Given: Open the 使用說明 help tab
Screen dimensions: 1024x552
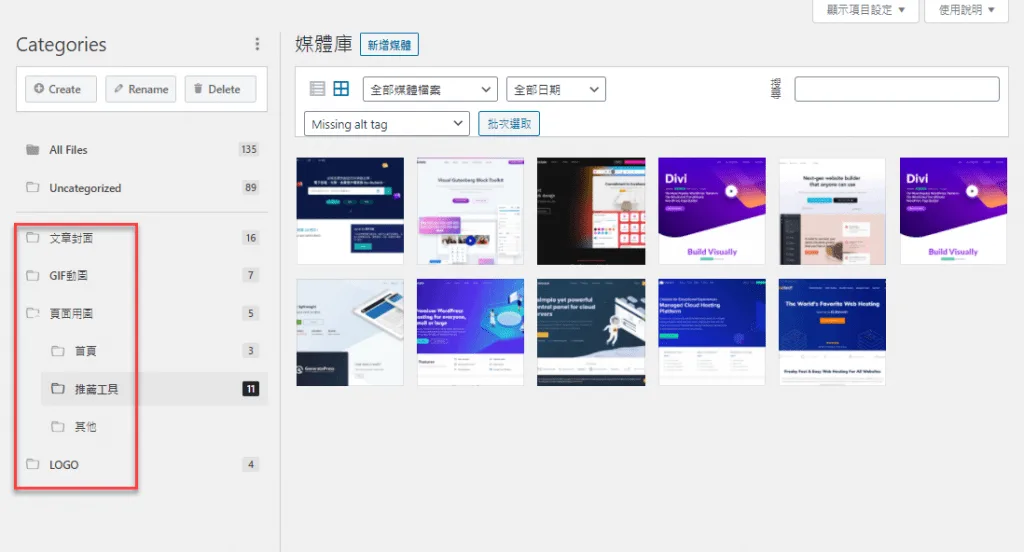Looking at the screenshot, I should [x=967, y=10].
